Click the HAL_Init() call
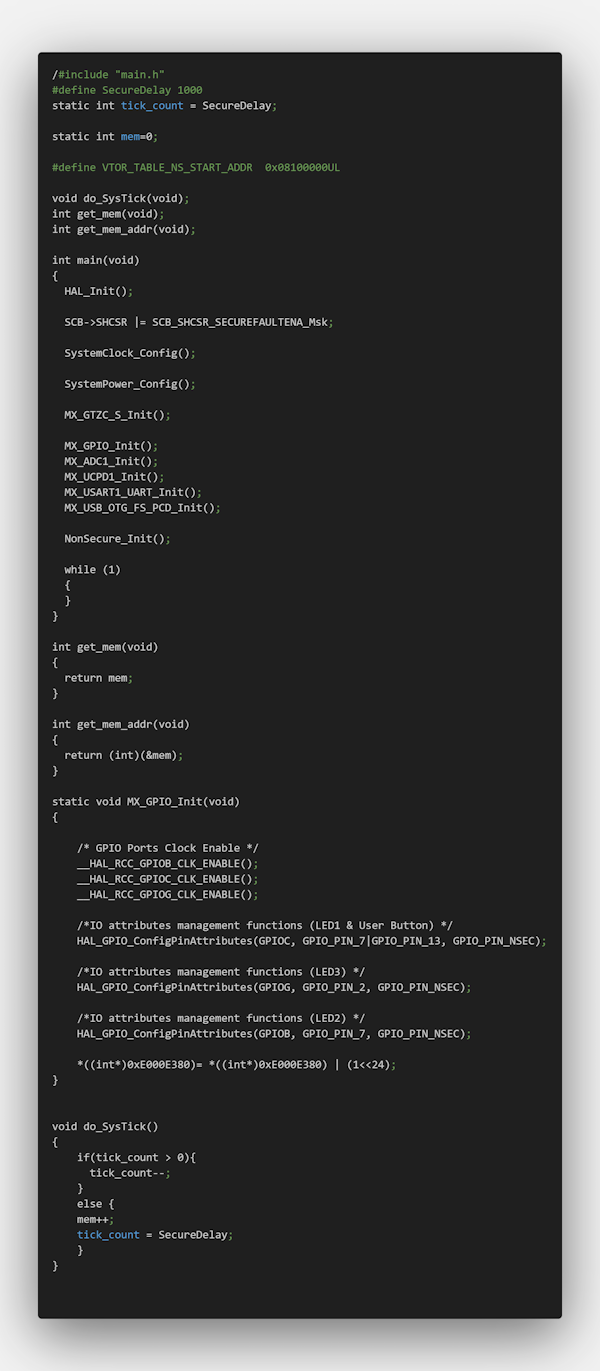Image resolution: width=600 pixels, height=1371 pixels. [x=98, y=291]
